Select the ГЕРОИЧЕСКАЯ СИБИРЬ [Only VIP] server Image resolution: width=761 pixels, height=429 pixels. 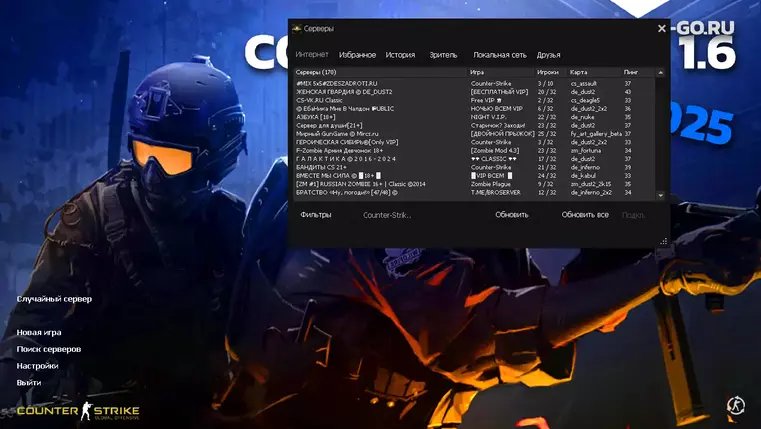pos(474,142)
